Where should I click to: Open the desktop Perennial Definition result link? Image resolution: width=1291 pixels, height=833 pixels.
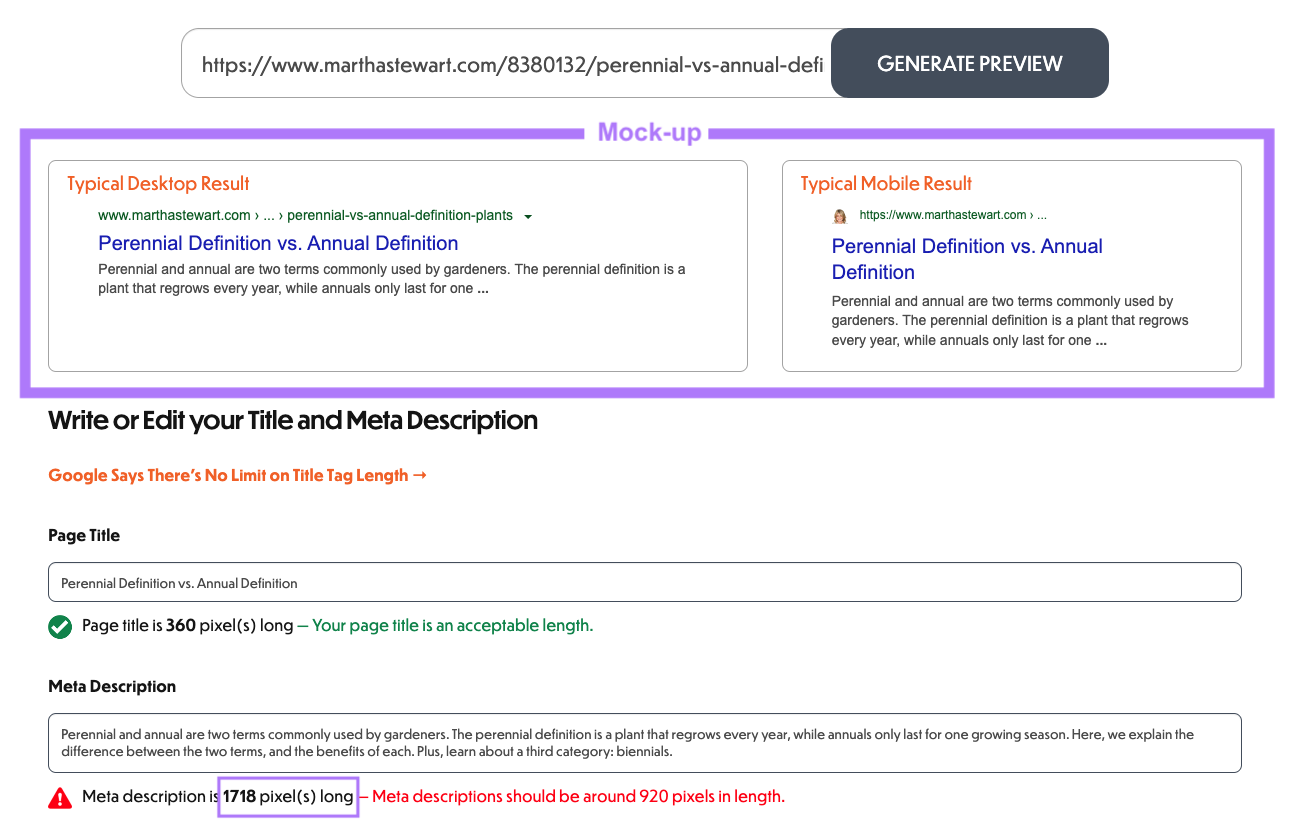point(277,243)
